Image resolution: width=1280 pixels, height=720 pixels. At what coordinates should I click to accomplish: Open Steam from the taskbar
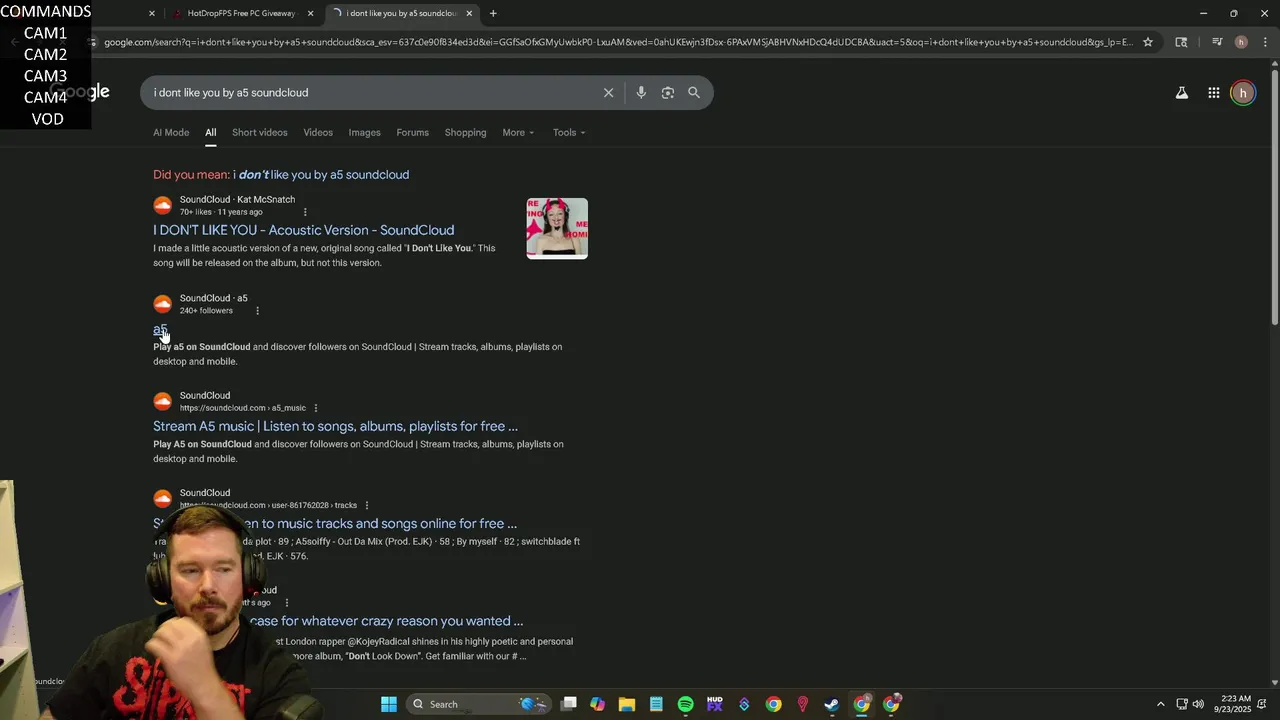(x=831, y=704)
